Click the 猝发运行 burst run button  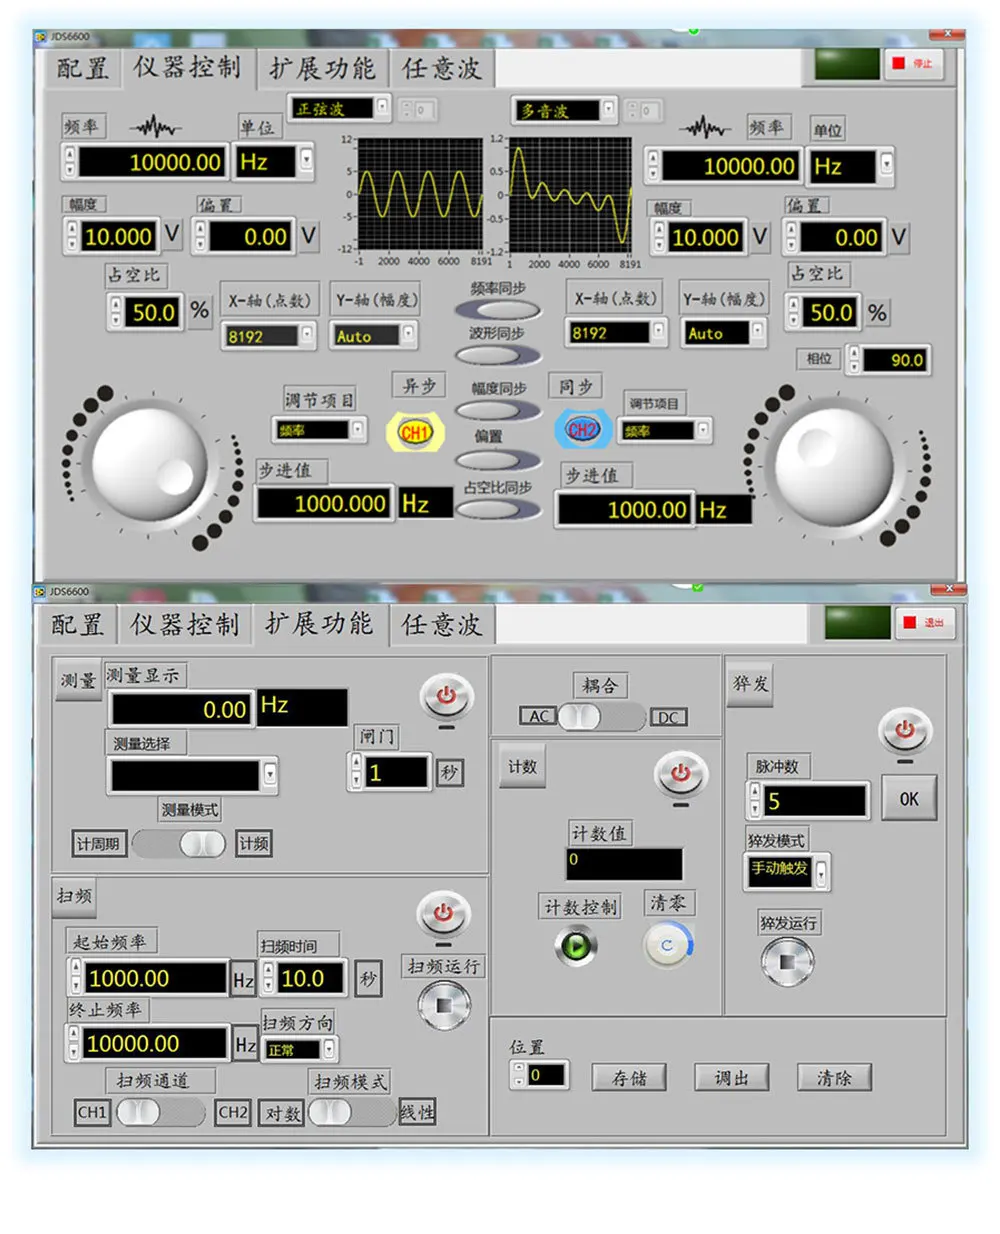click(x=788, y=962)
